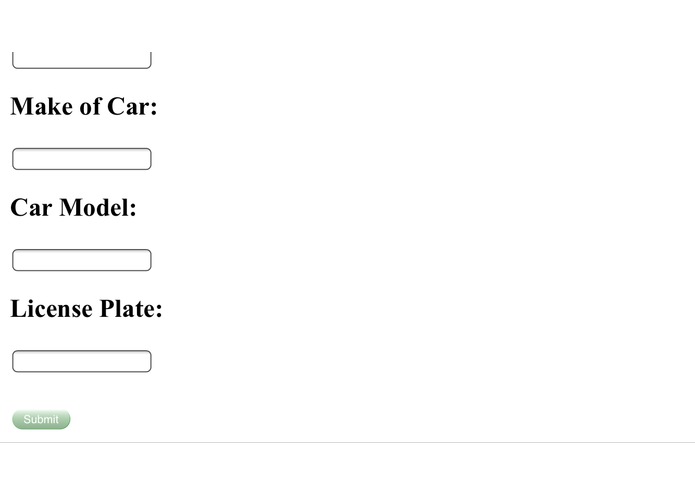Image resolution: width=695 pixels, height=494 pixels.
Task: Click the word "Make" in the first label
Action: (x=42, y=106)
